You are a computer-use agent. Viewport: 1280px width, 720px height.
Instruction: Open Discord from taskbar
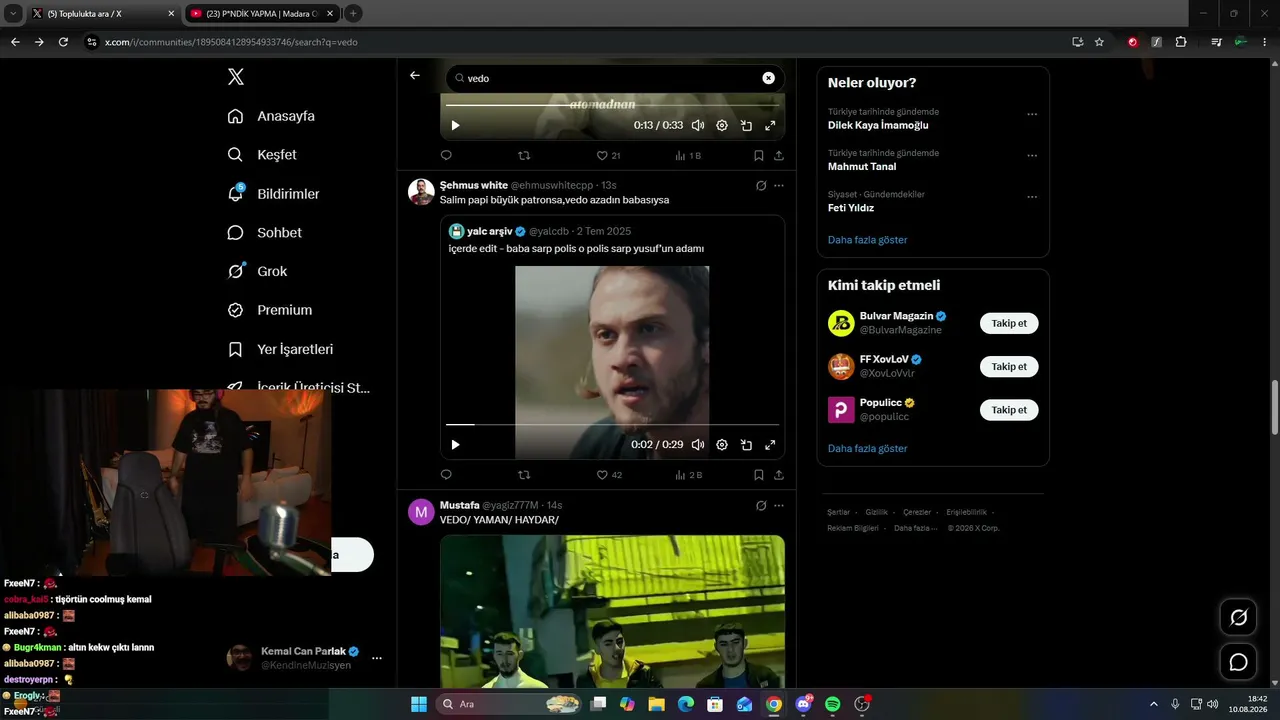[803, 704]
